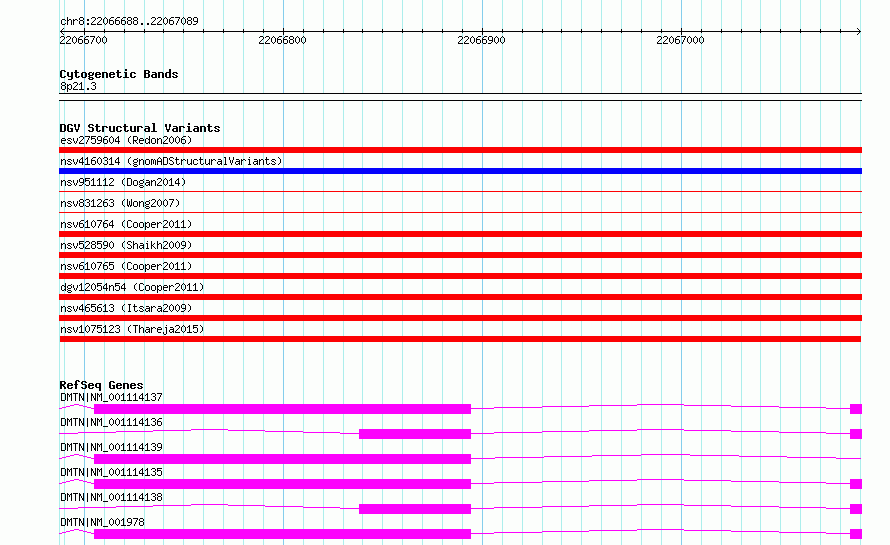This screenshot has height=545, width=890.
Task: Click the red bar under nsv465613
Action: point(460,318)
